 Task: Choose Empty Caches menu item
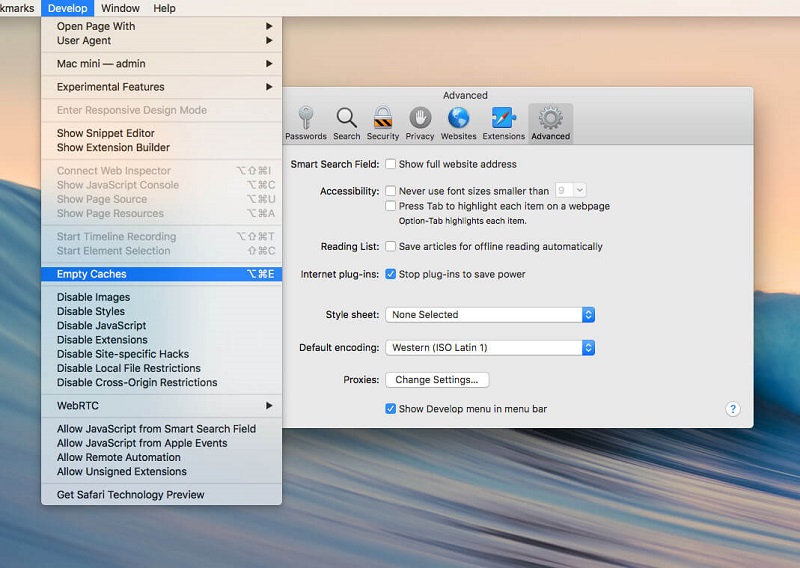pos(161,274)
